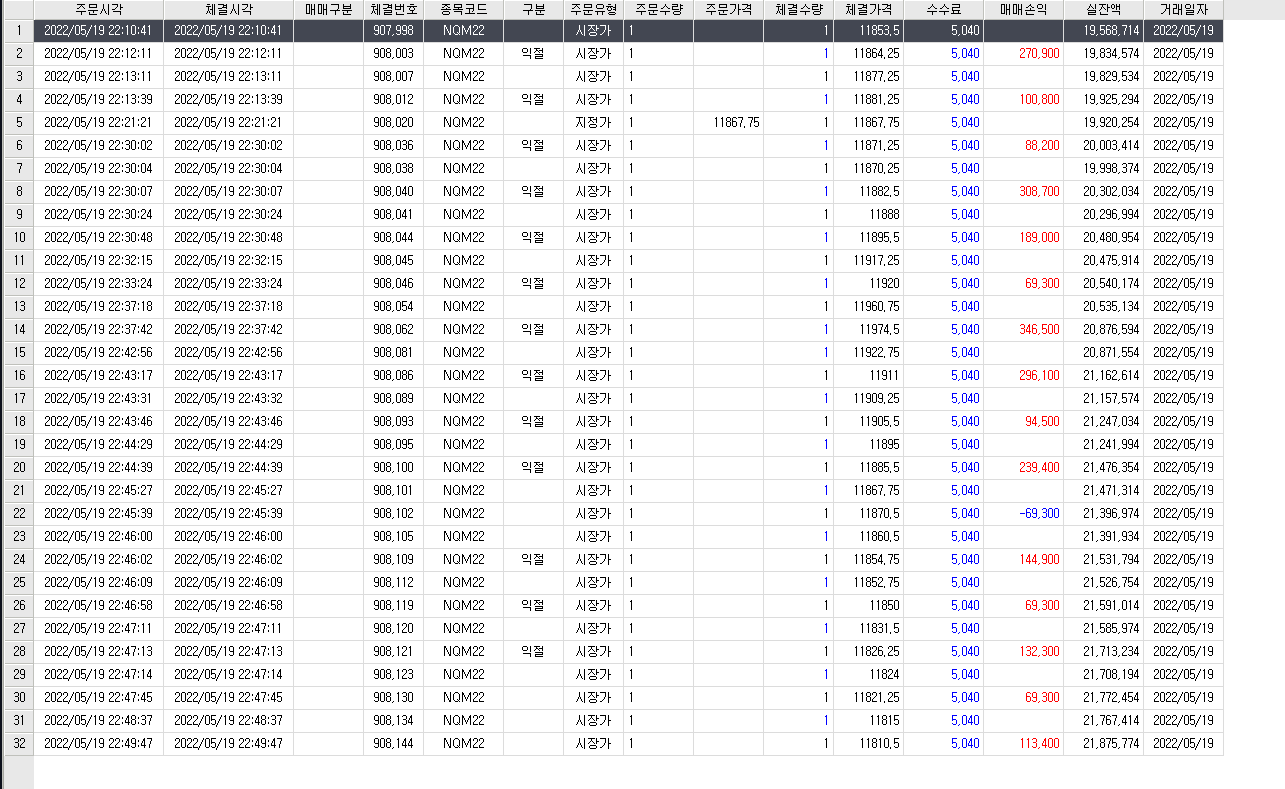Select the balance value 21,875,774
The height and width of the screenshot is (789, 1285).
[x=1111, y=743]
